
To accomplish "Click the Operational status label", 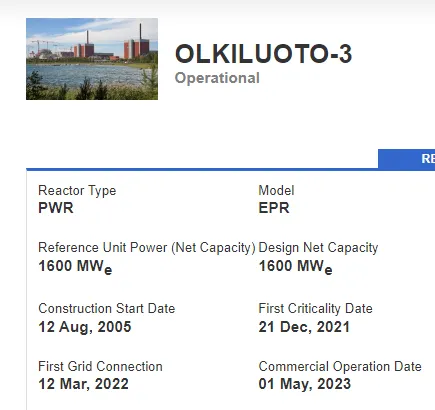I will coord(217,78).
